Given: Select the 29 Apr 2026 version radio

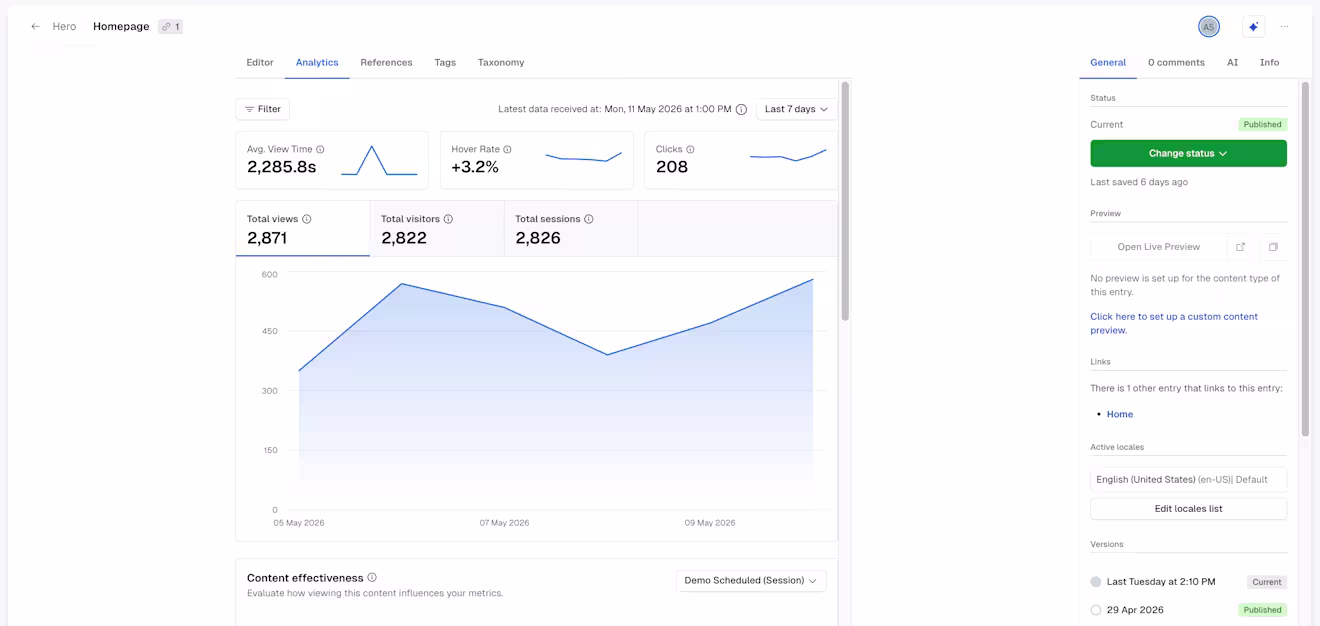Looking at the screenshot, I should click(1096, 610).
